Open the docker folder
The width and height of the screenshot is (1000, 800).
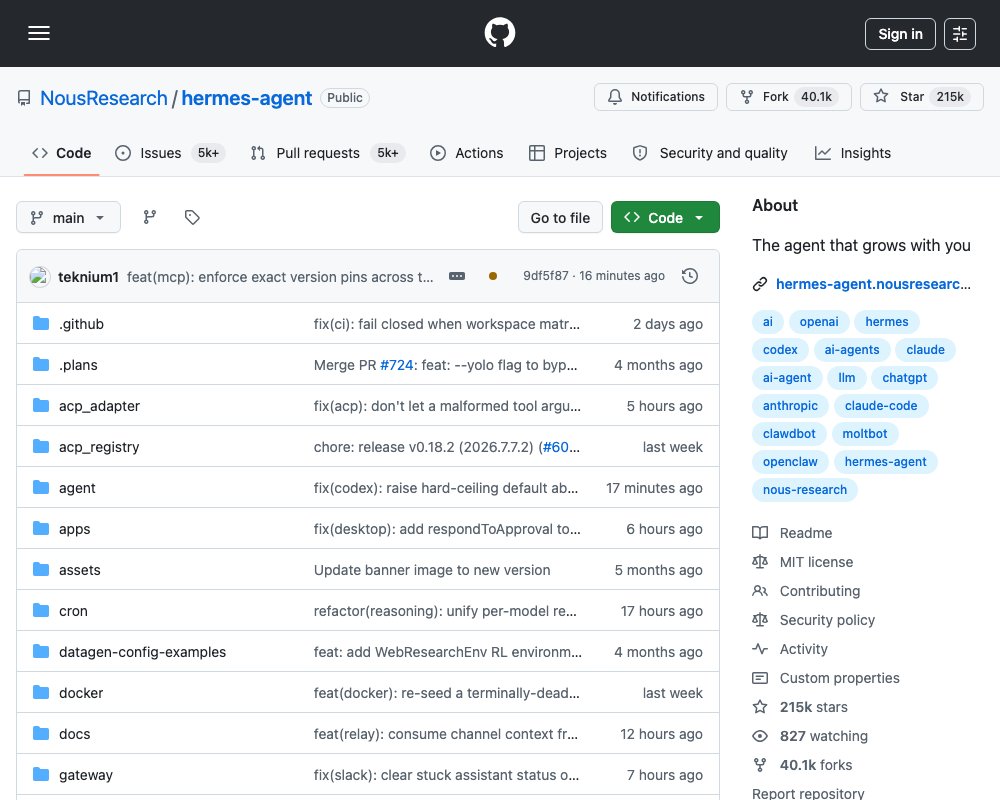pyautogui.click(x=81, y=693)
